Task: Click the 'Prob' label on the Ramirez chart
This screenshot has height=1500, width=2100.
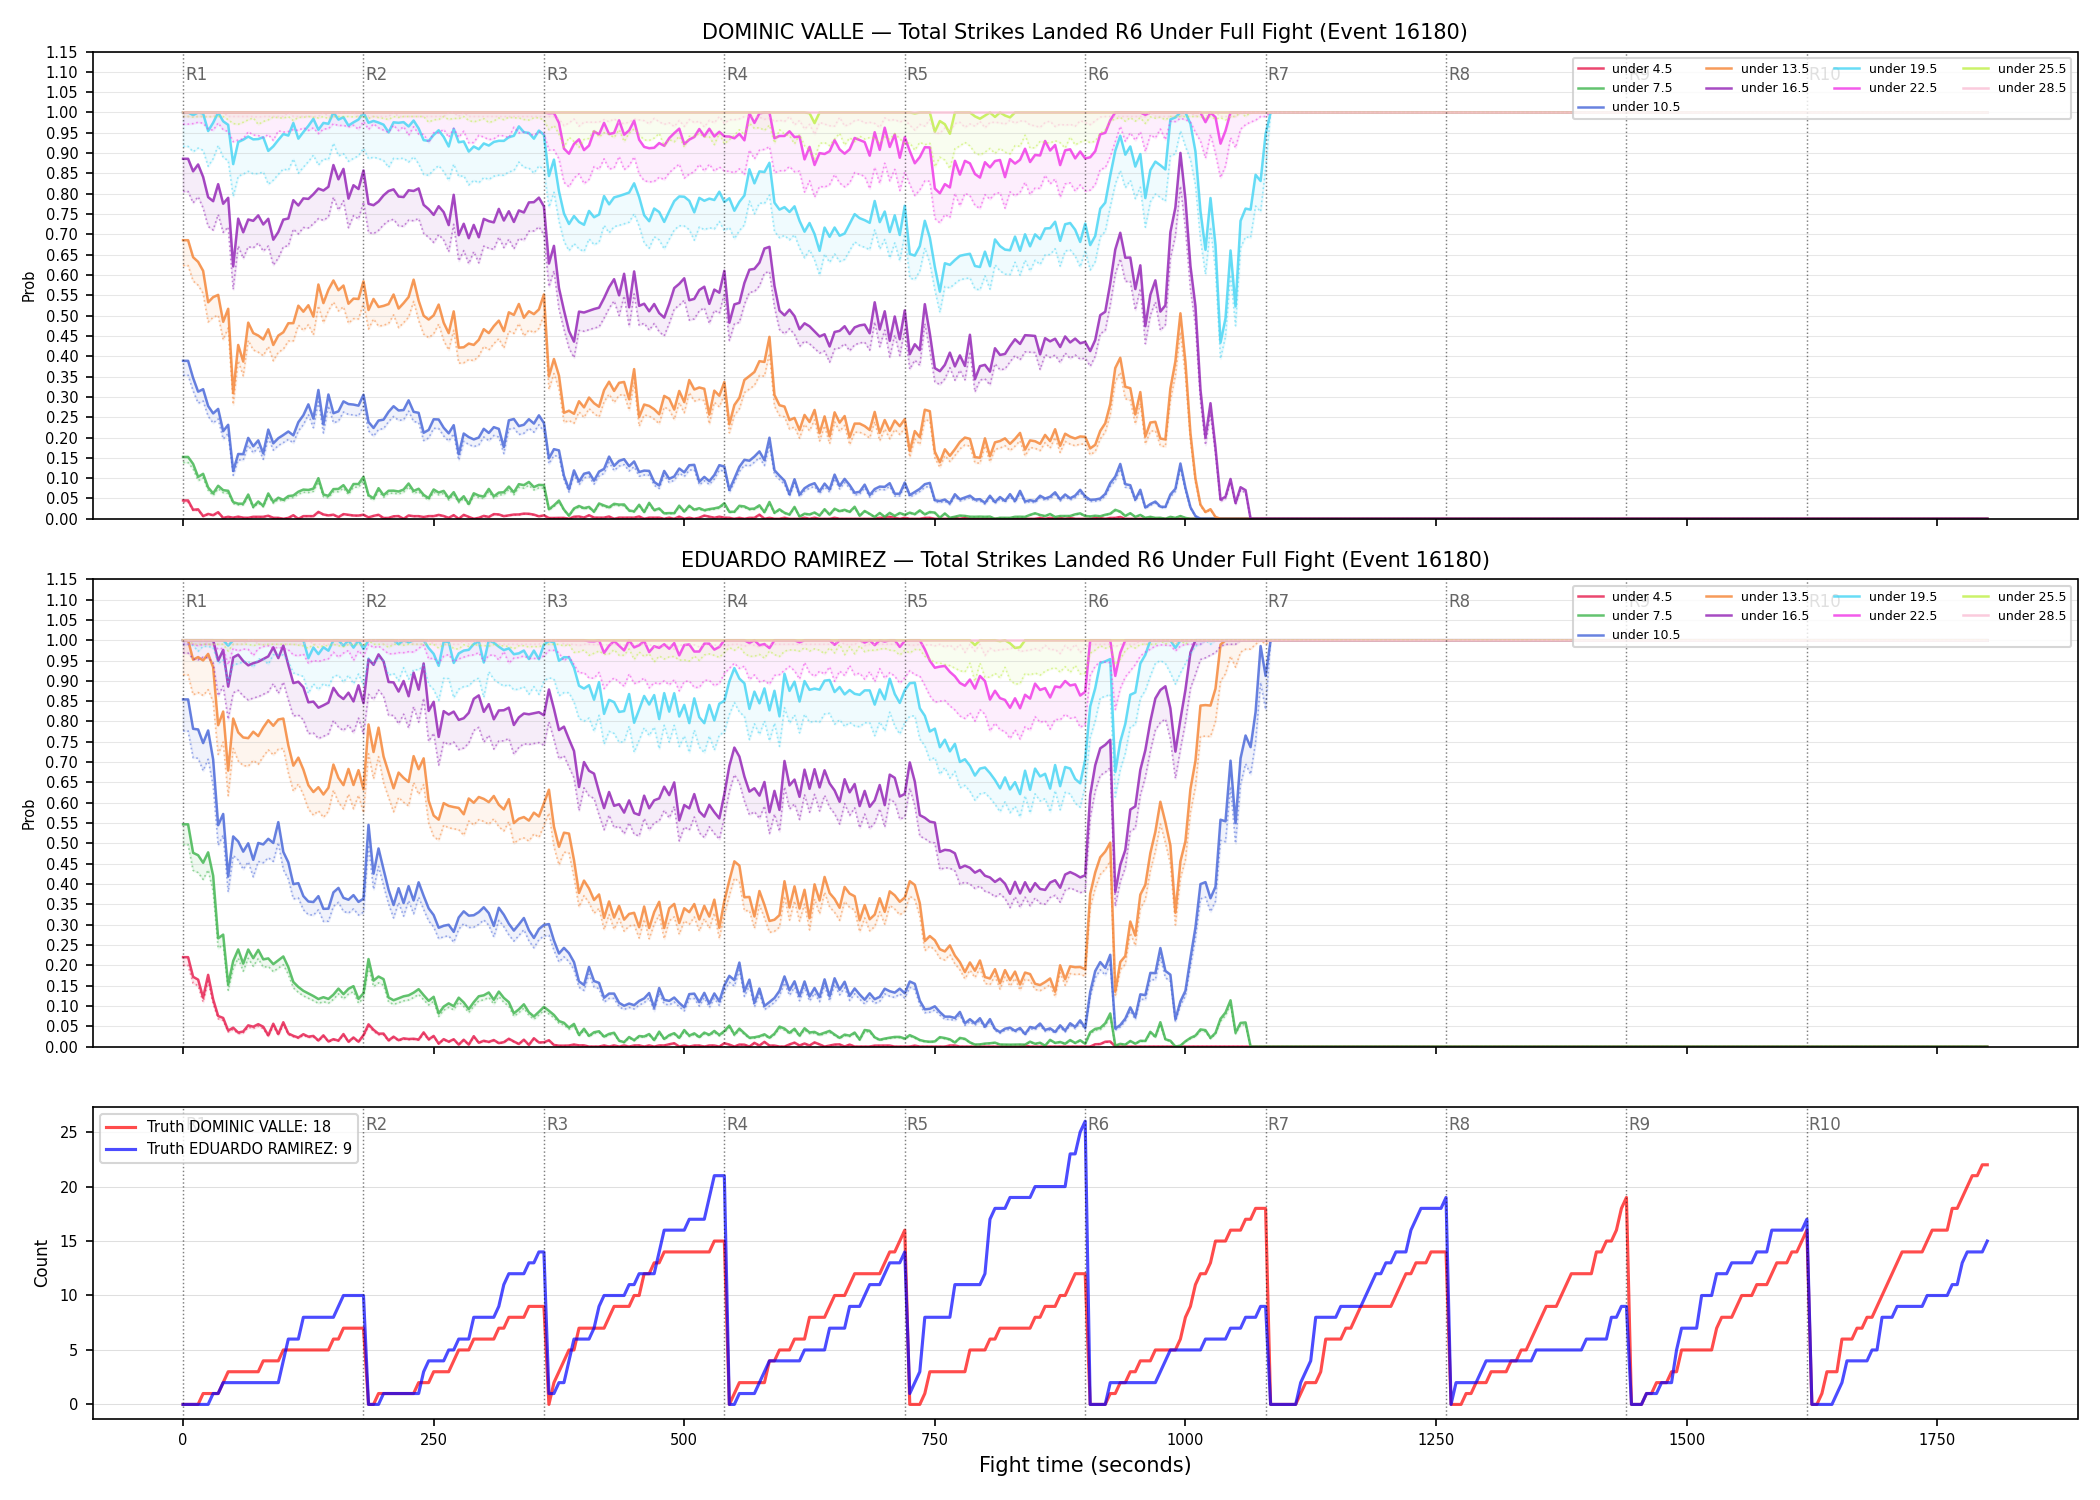Action: tap(29, 815)
